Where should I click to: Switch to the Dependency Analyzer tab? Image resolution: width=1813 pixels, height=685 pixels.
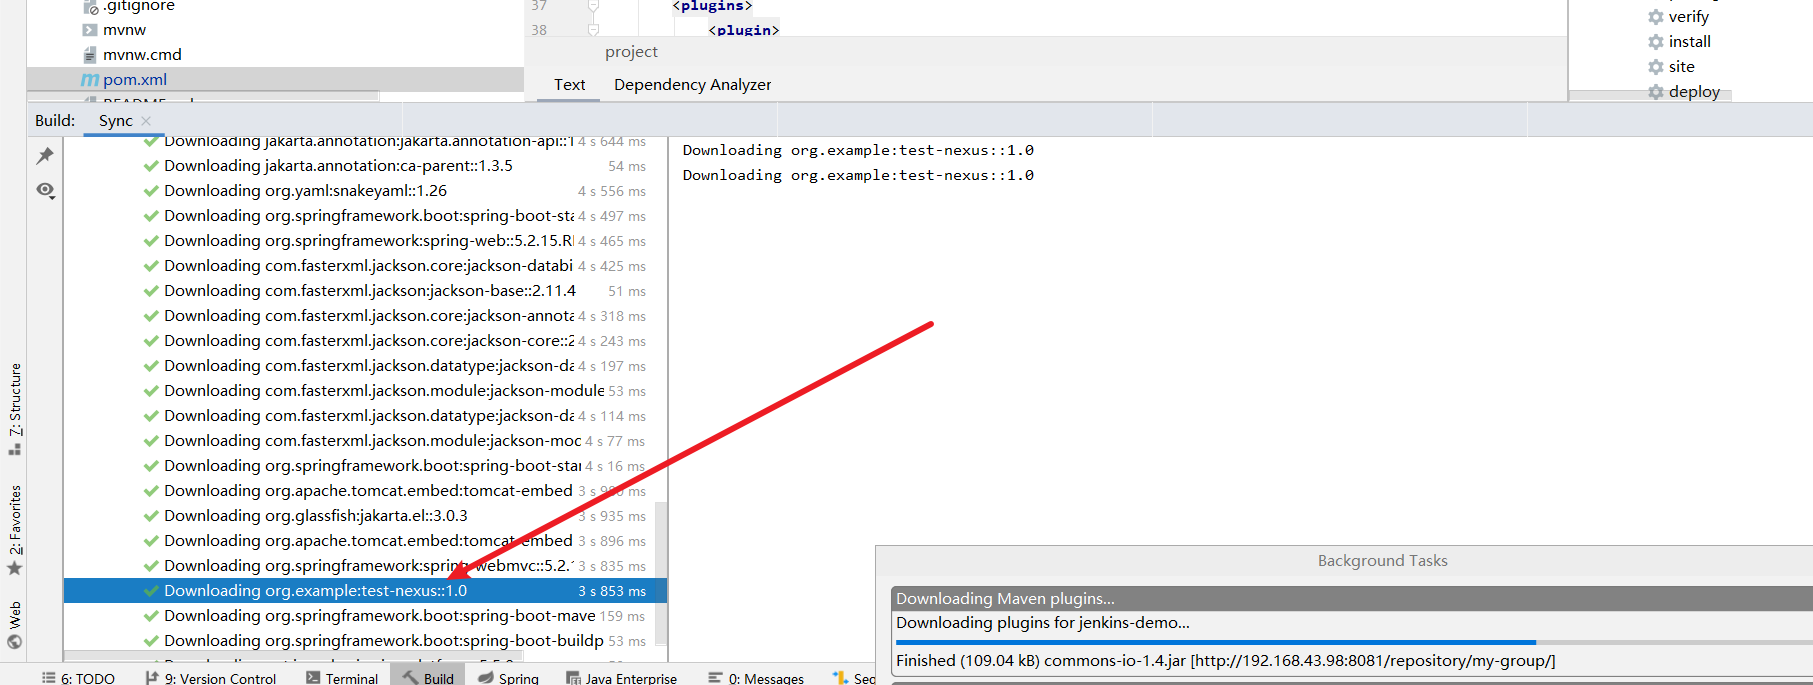point(692,85)
